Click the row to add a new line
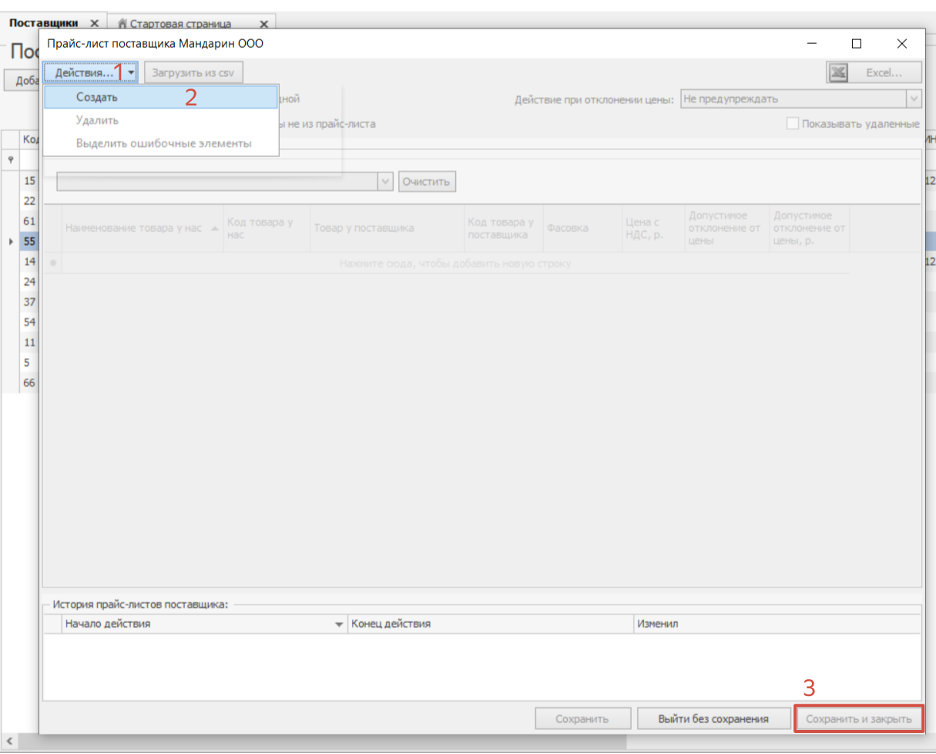This screenshot has height=754, width=936. [455, 263]
